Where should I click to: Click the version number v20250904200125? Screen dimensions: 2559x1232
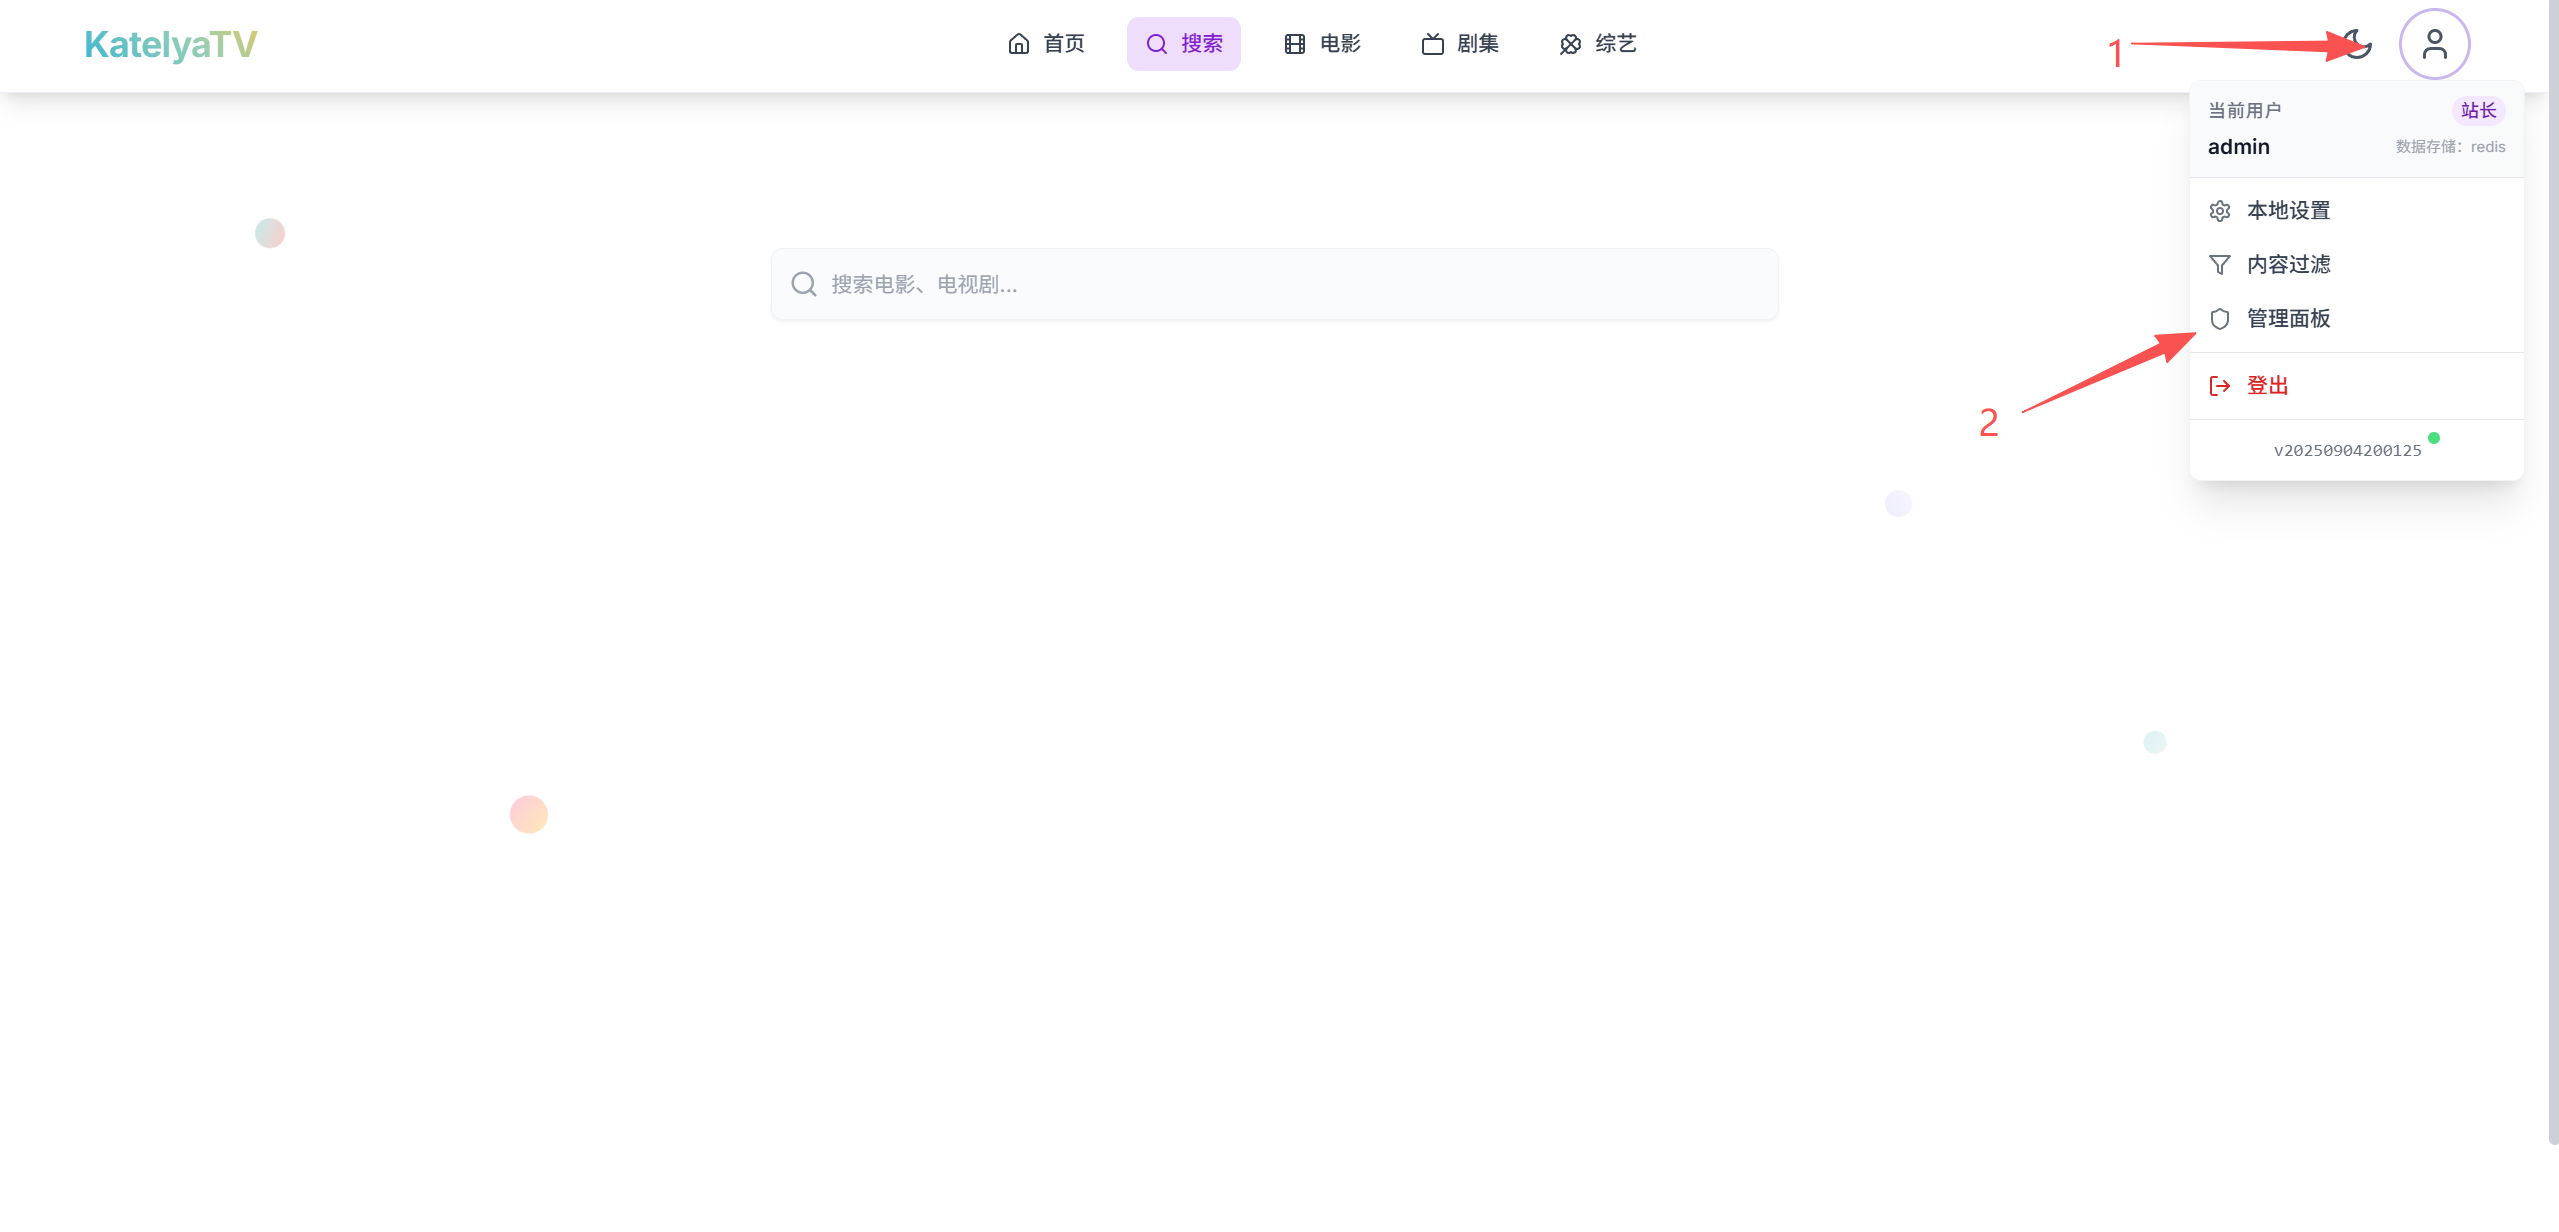point(2347,451)
